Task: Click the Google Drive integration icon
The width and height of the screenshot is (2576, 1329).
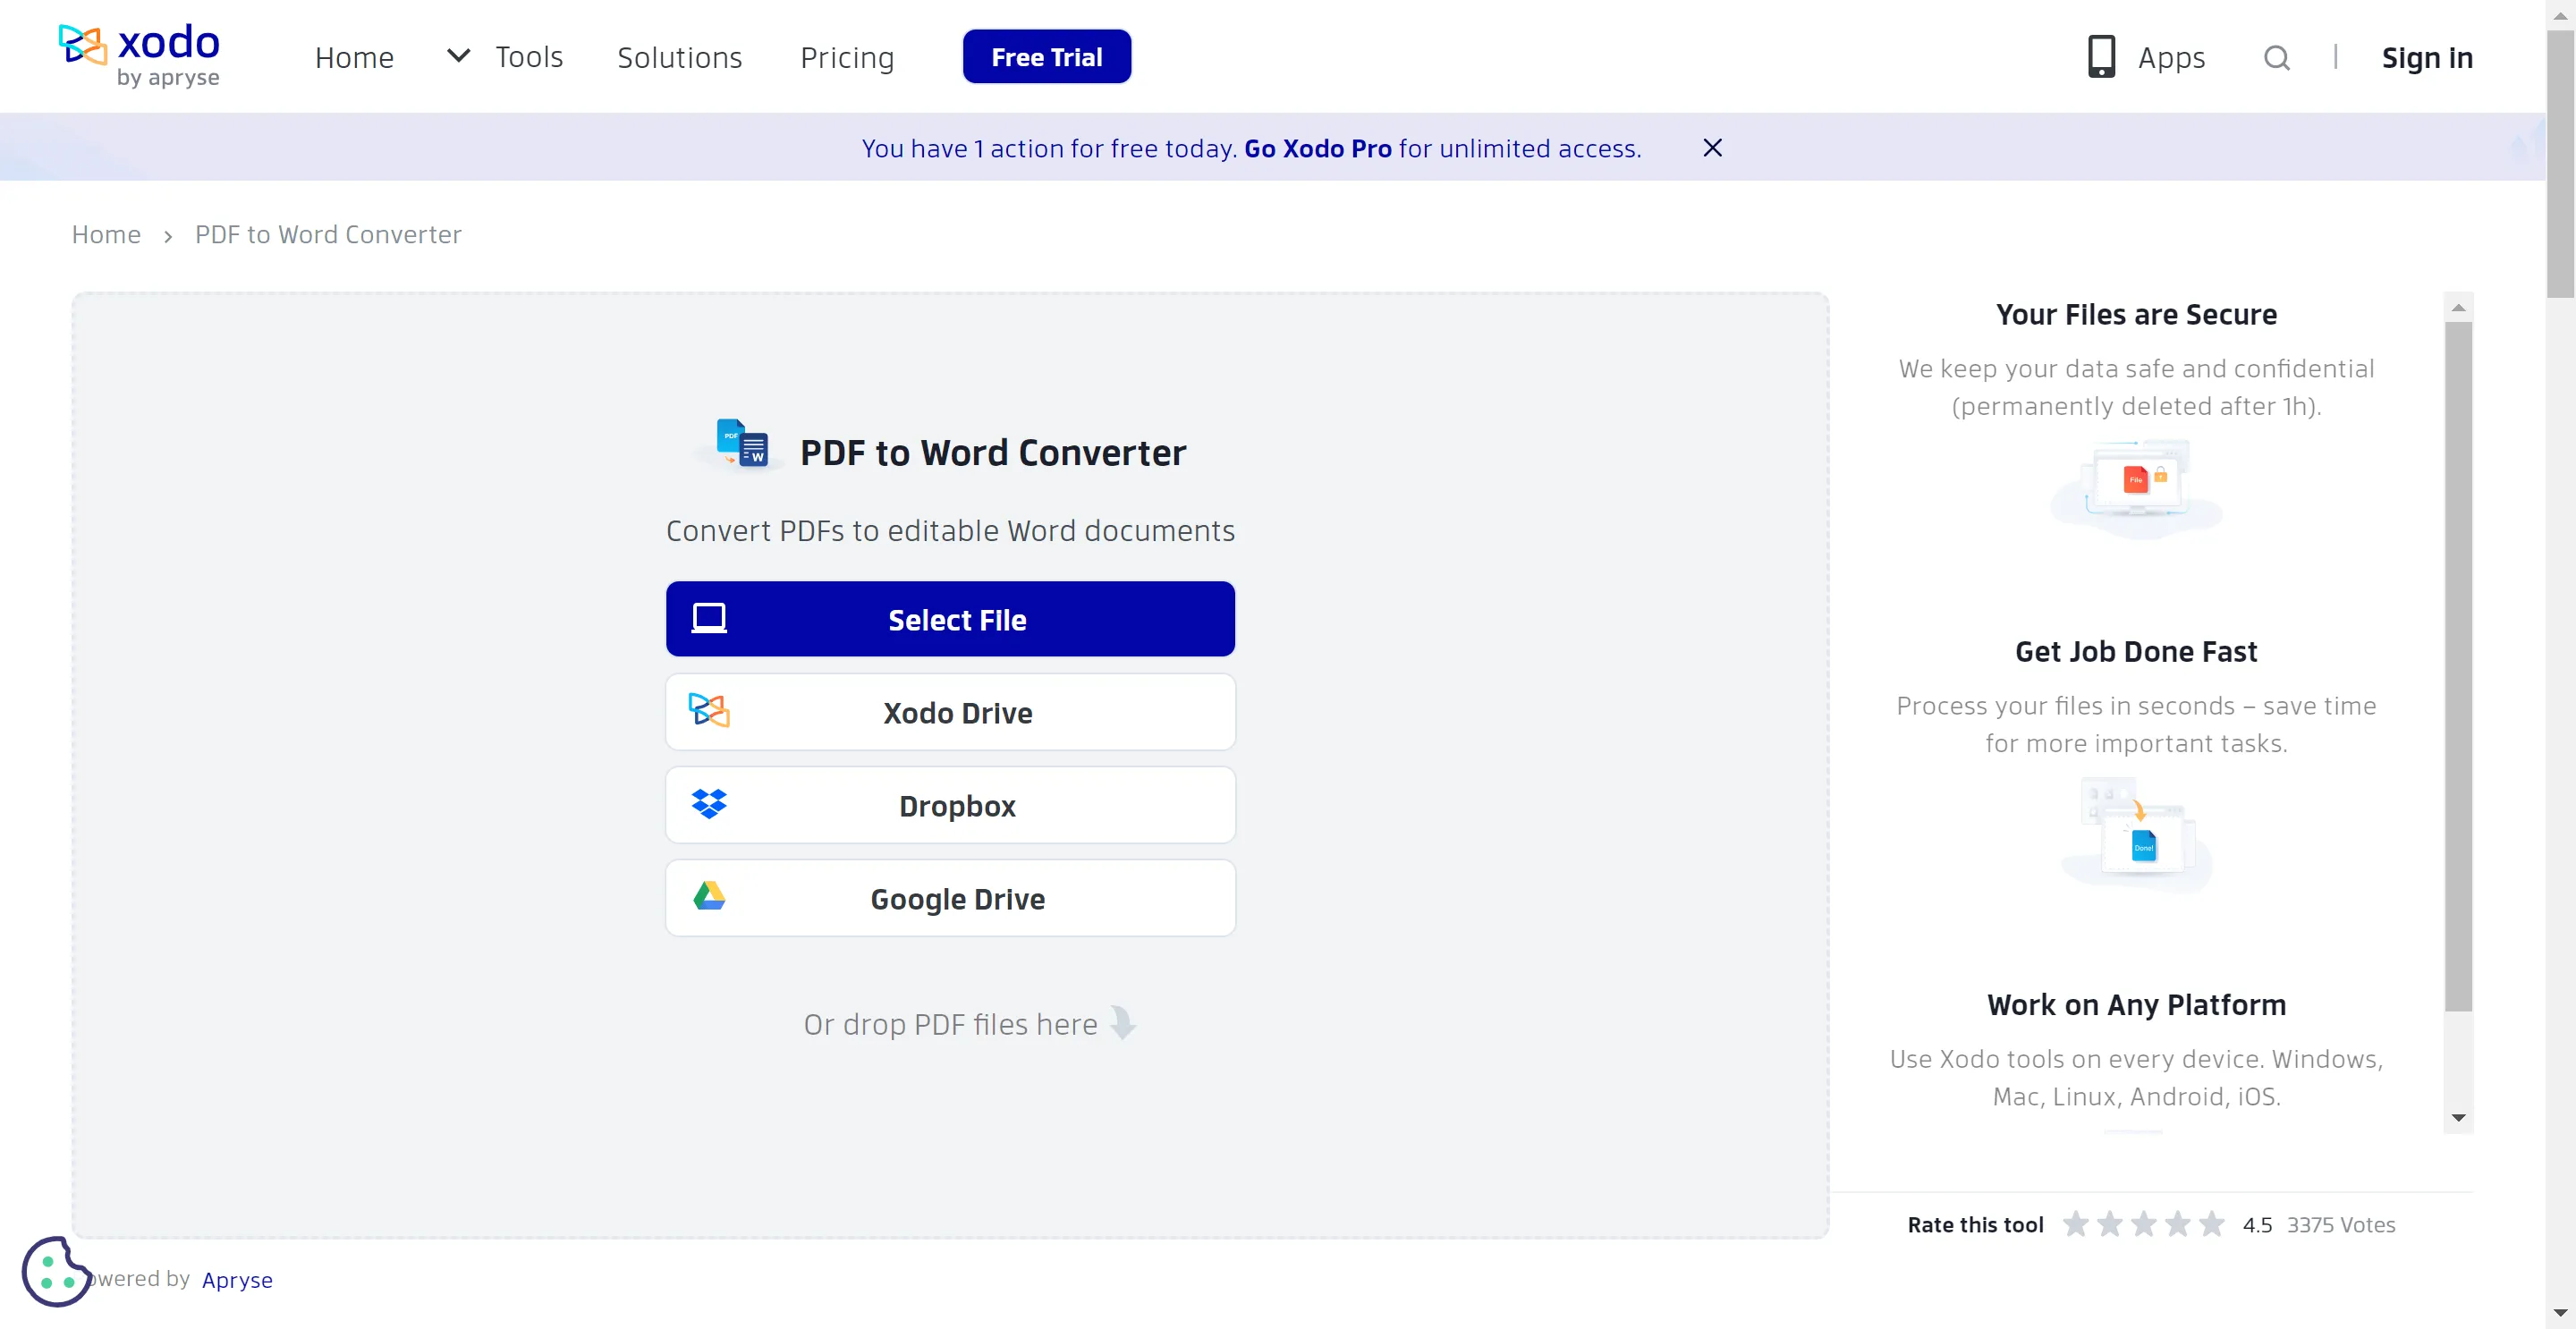Action: tap(708, 897)
